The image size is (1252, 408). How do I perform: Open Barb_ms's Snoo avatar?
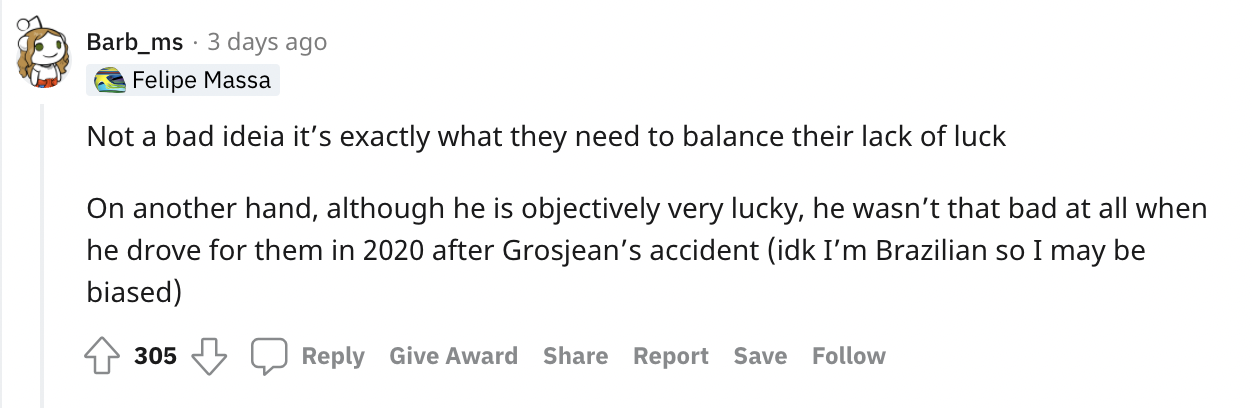click(x=41, y=60)
